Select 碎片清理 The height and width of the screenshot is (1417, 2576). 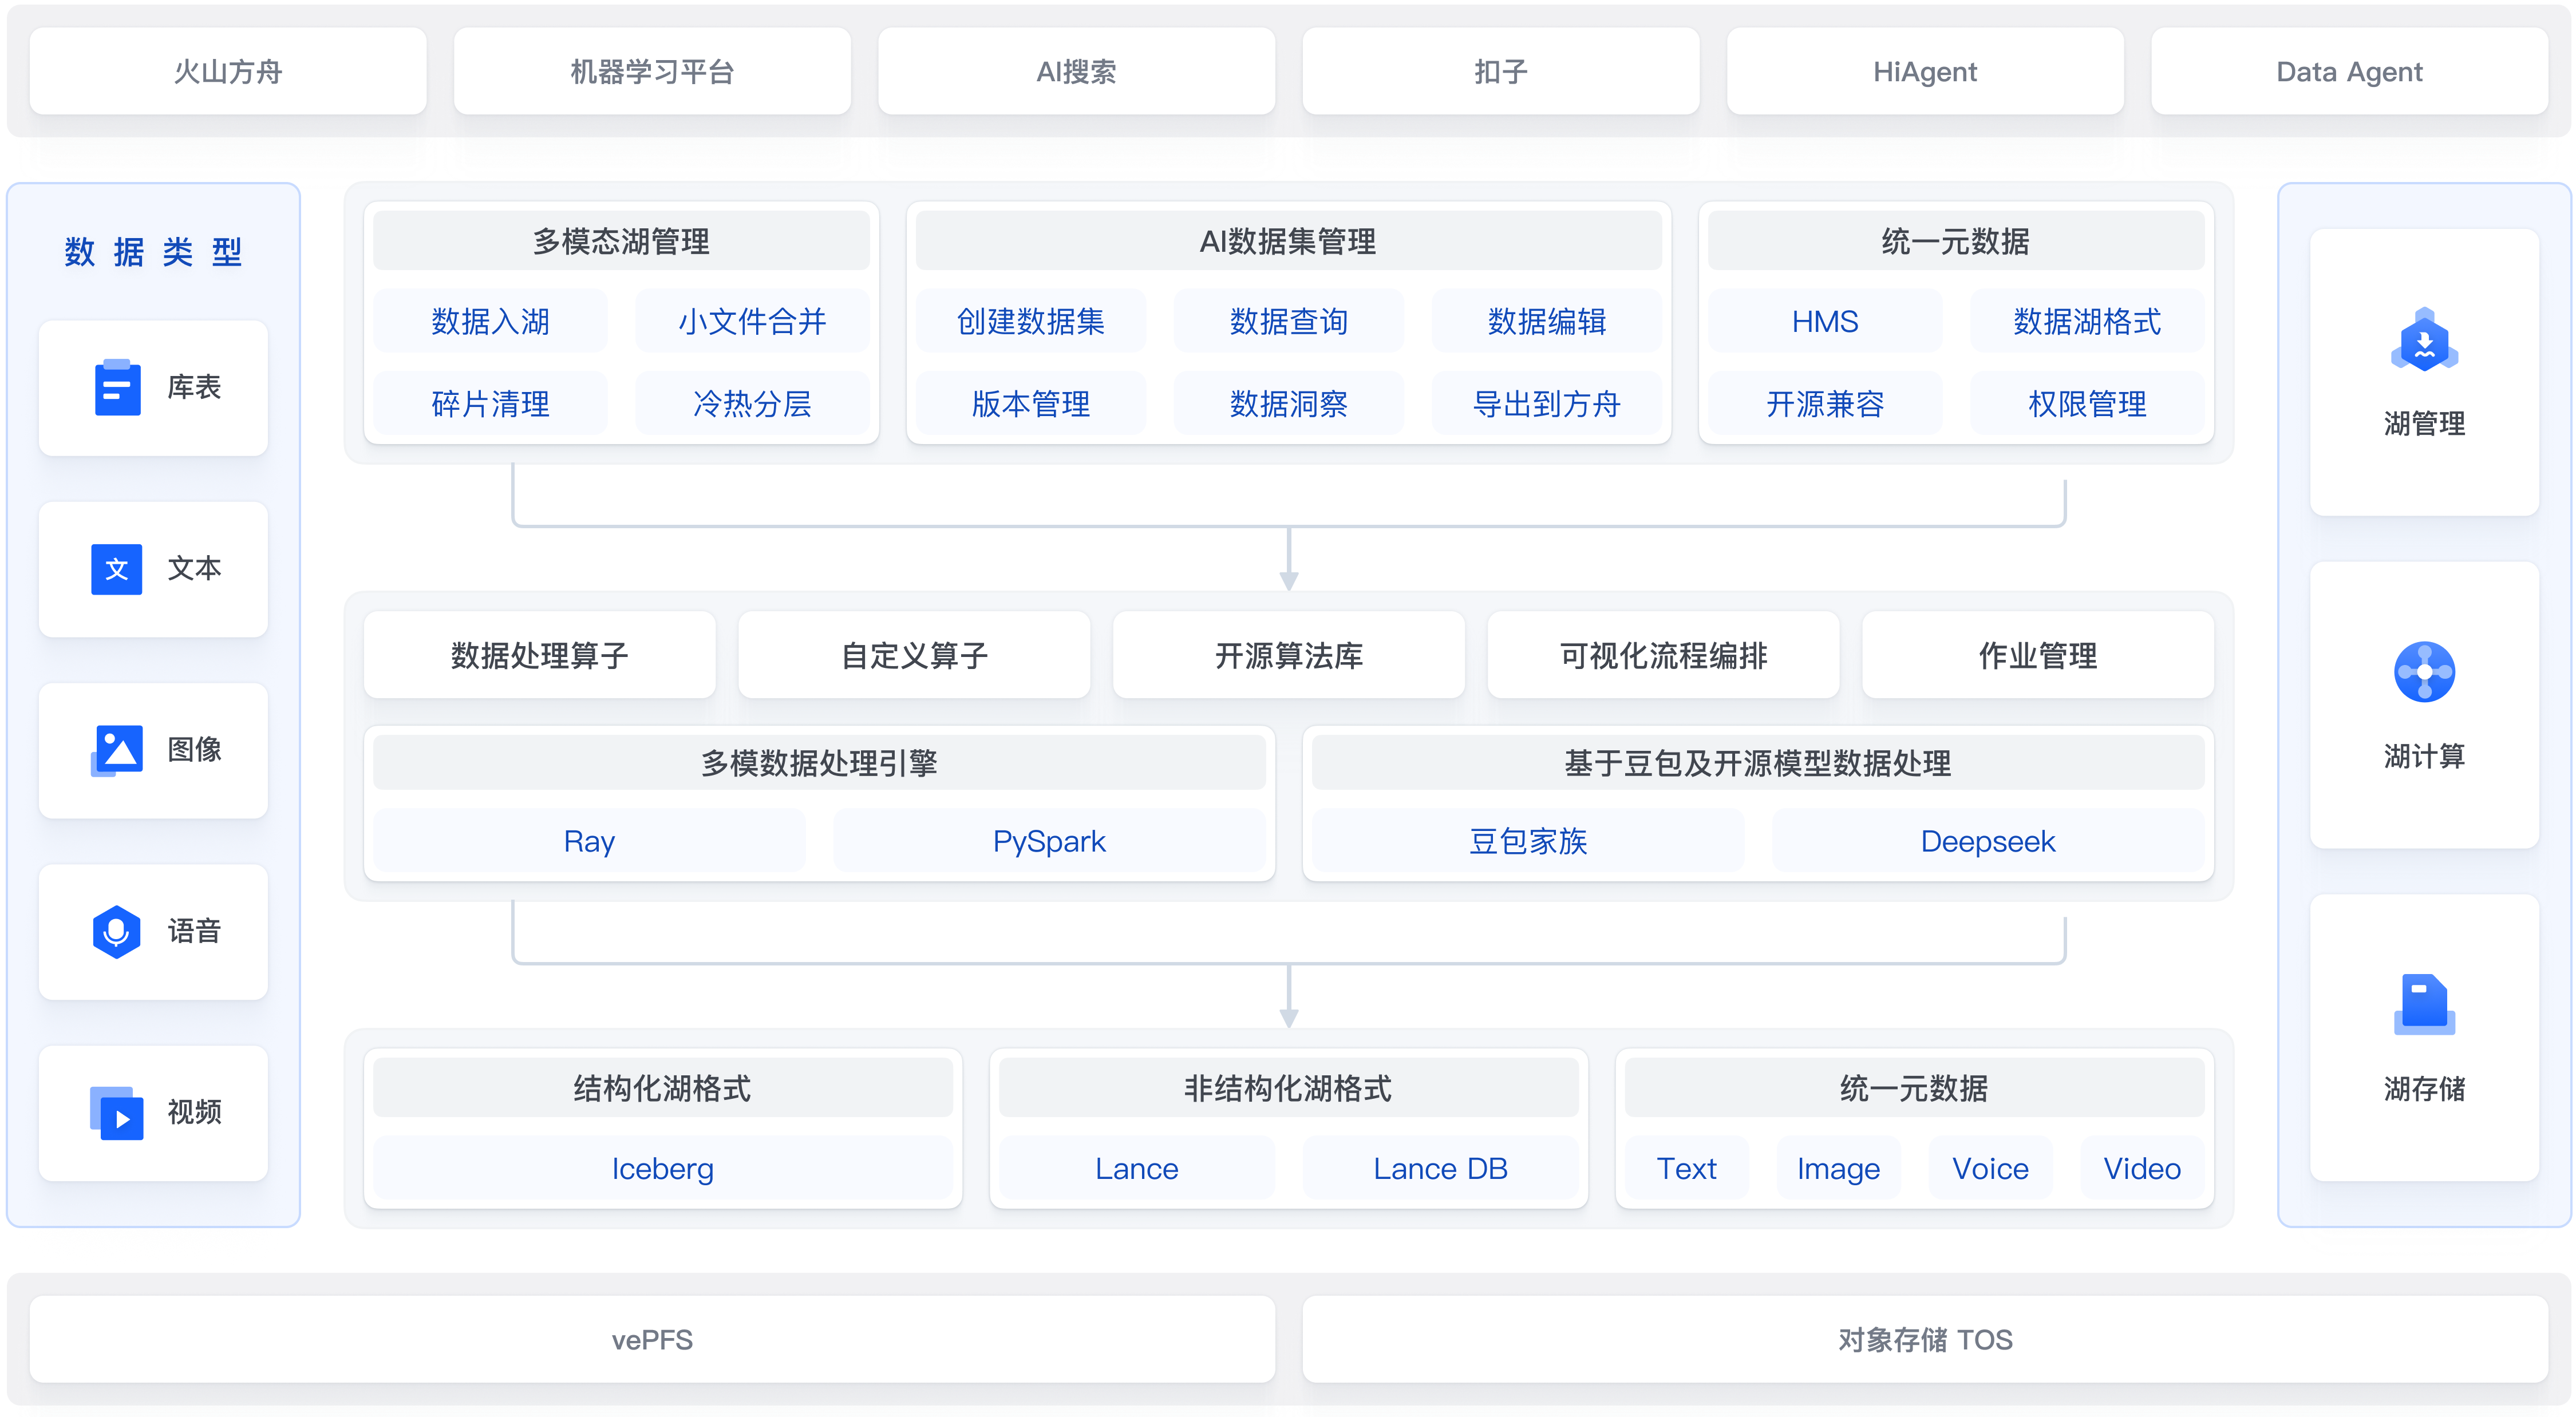[x=490, y=404]
